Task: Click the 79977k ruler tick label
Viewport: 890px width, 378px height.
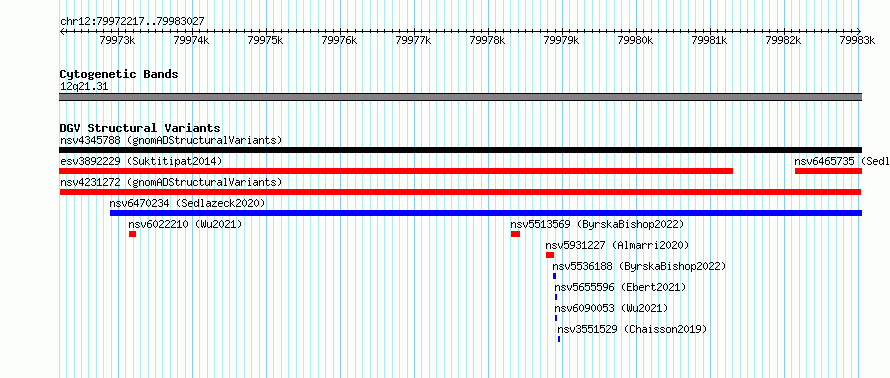Action: coord(413,40)
